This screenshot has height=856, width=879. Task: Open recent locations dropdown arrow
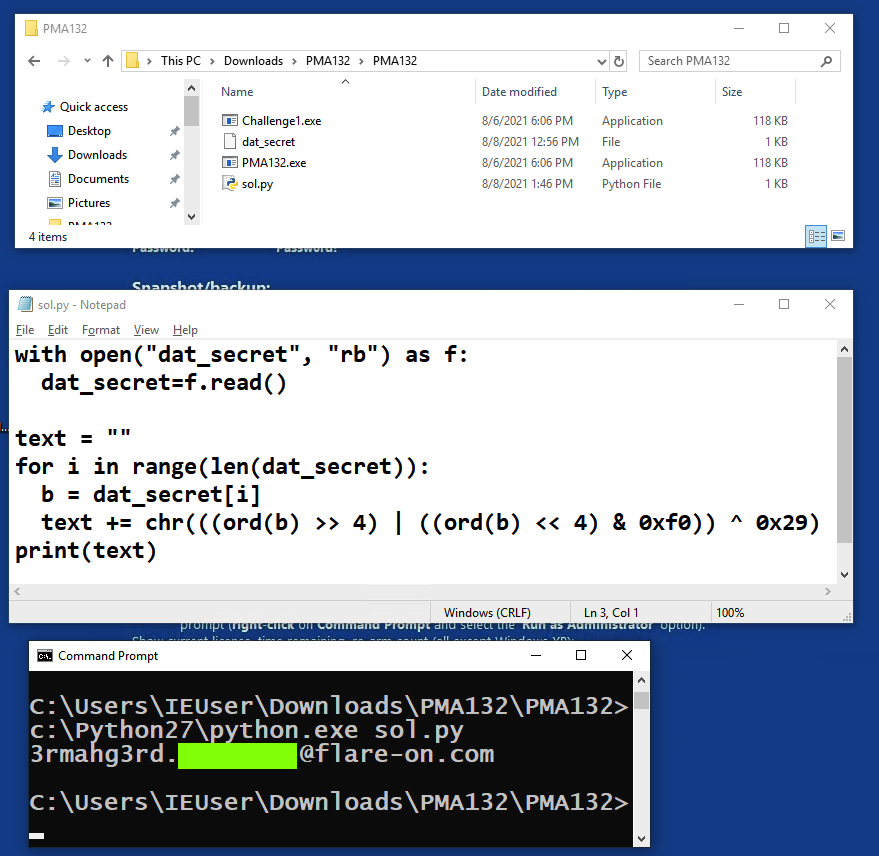click(87, 61)
